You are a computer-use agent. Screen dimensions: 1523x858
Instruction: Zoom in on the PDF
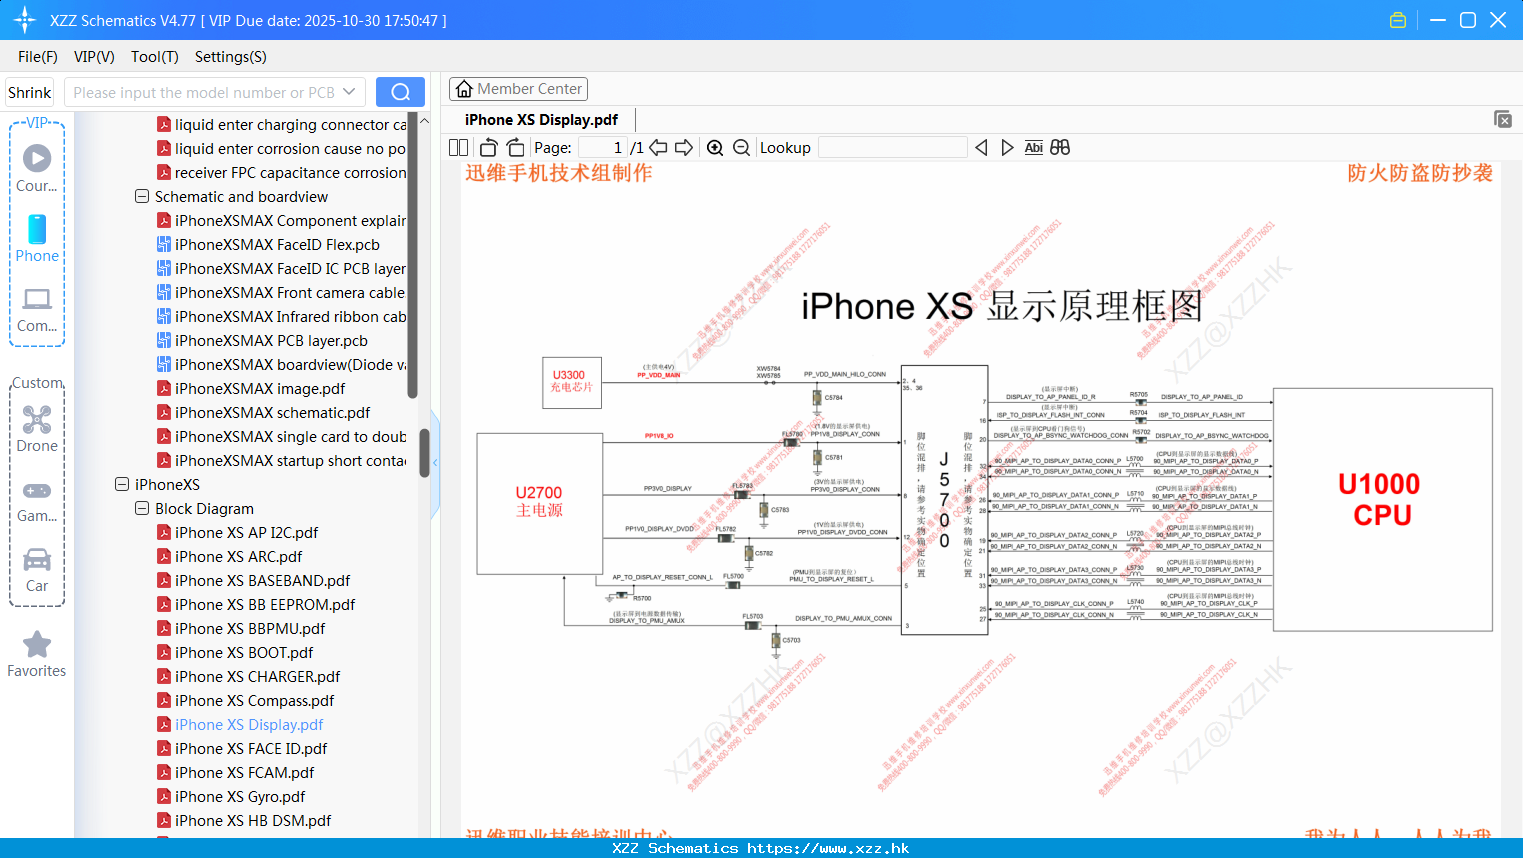(715, 148)
